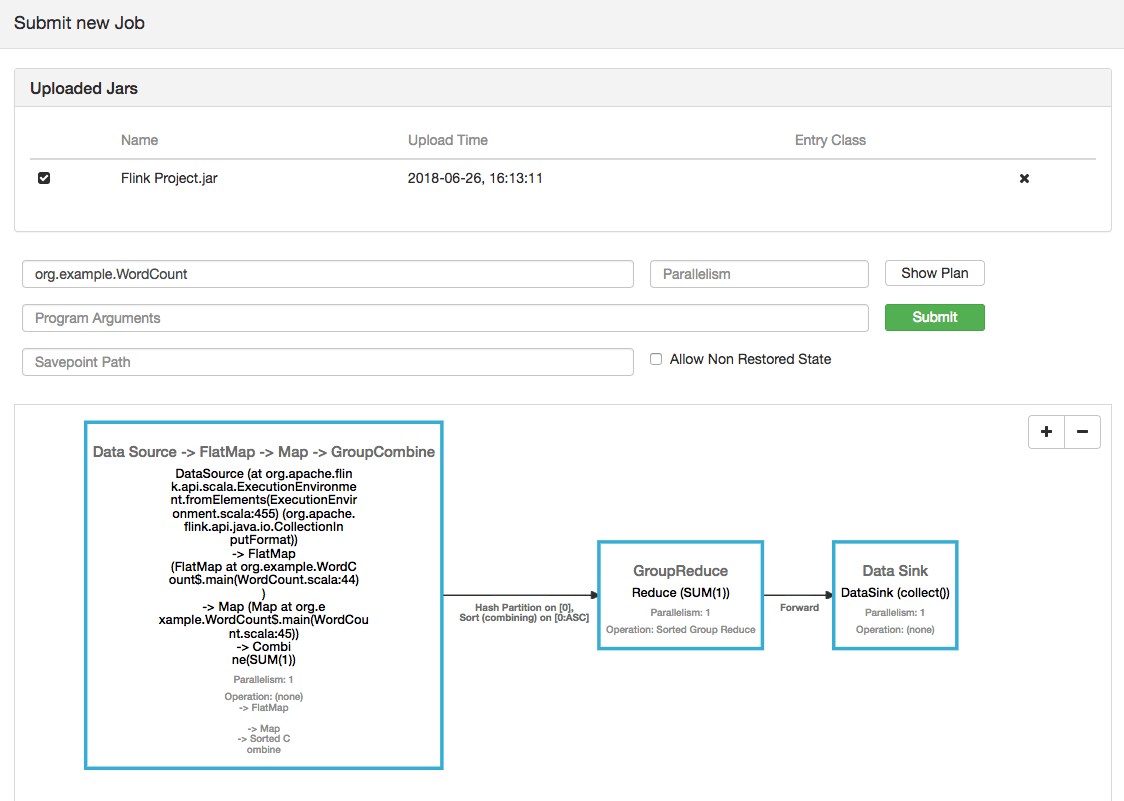Select the Savepoint Path field
Image resolution: width=1124 pixels, height=801 pixels.
tap(327, 362)
